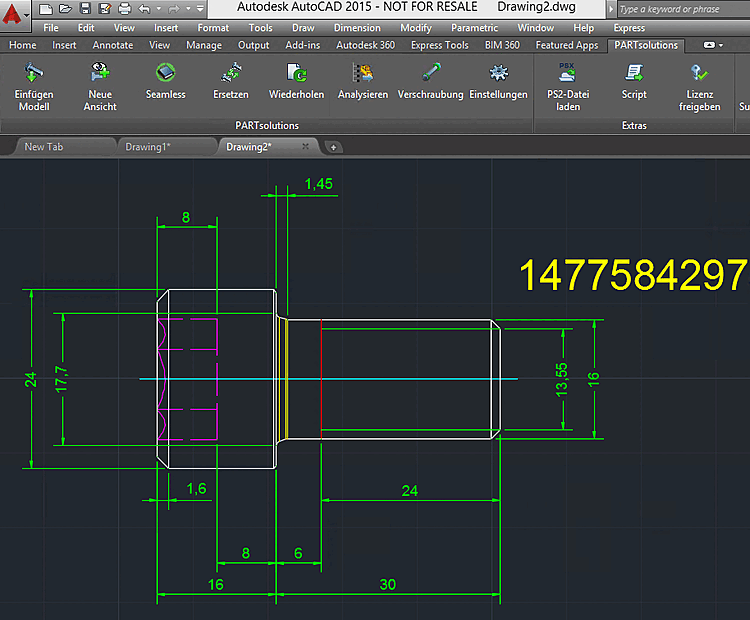Switch to the Drawing1* document tab
This screenshot has width=750, height=620.
point(148,146)
